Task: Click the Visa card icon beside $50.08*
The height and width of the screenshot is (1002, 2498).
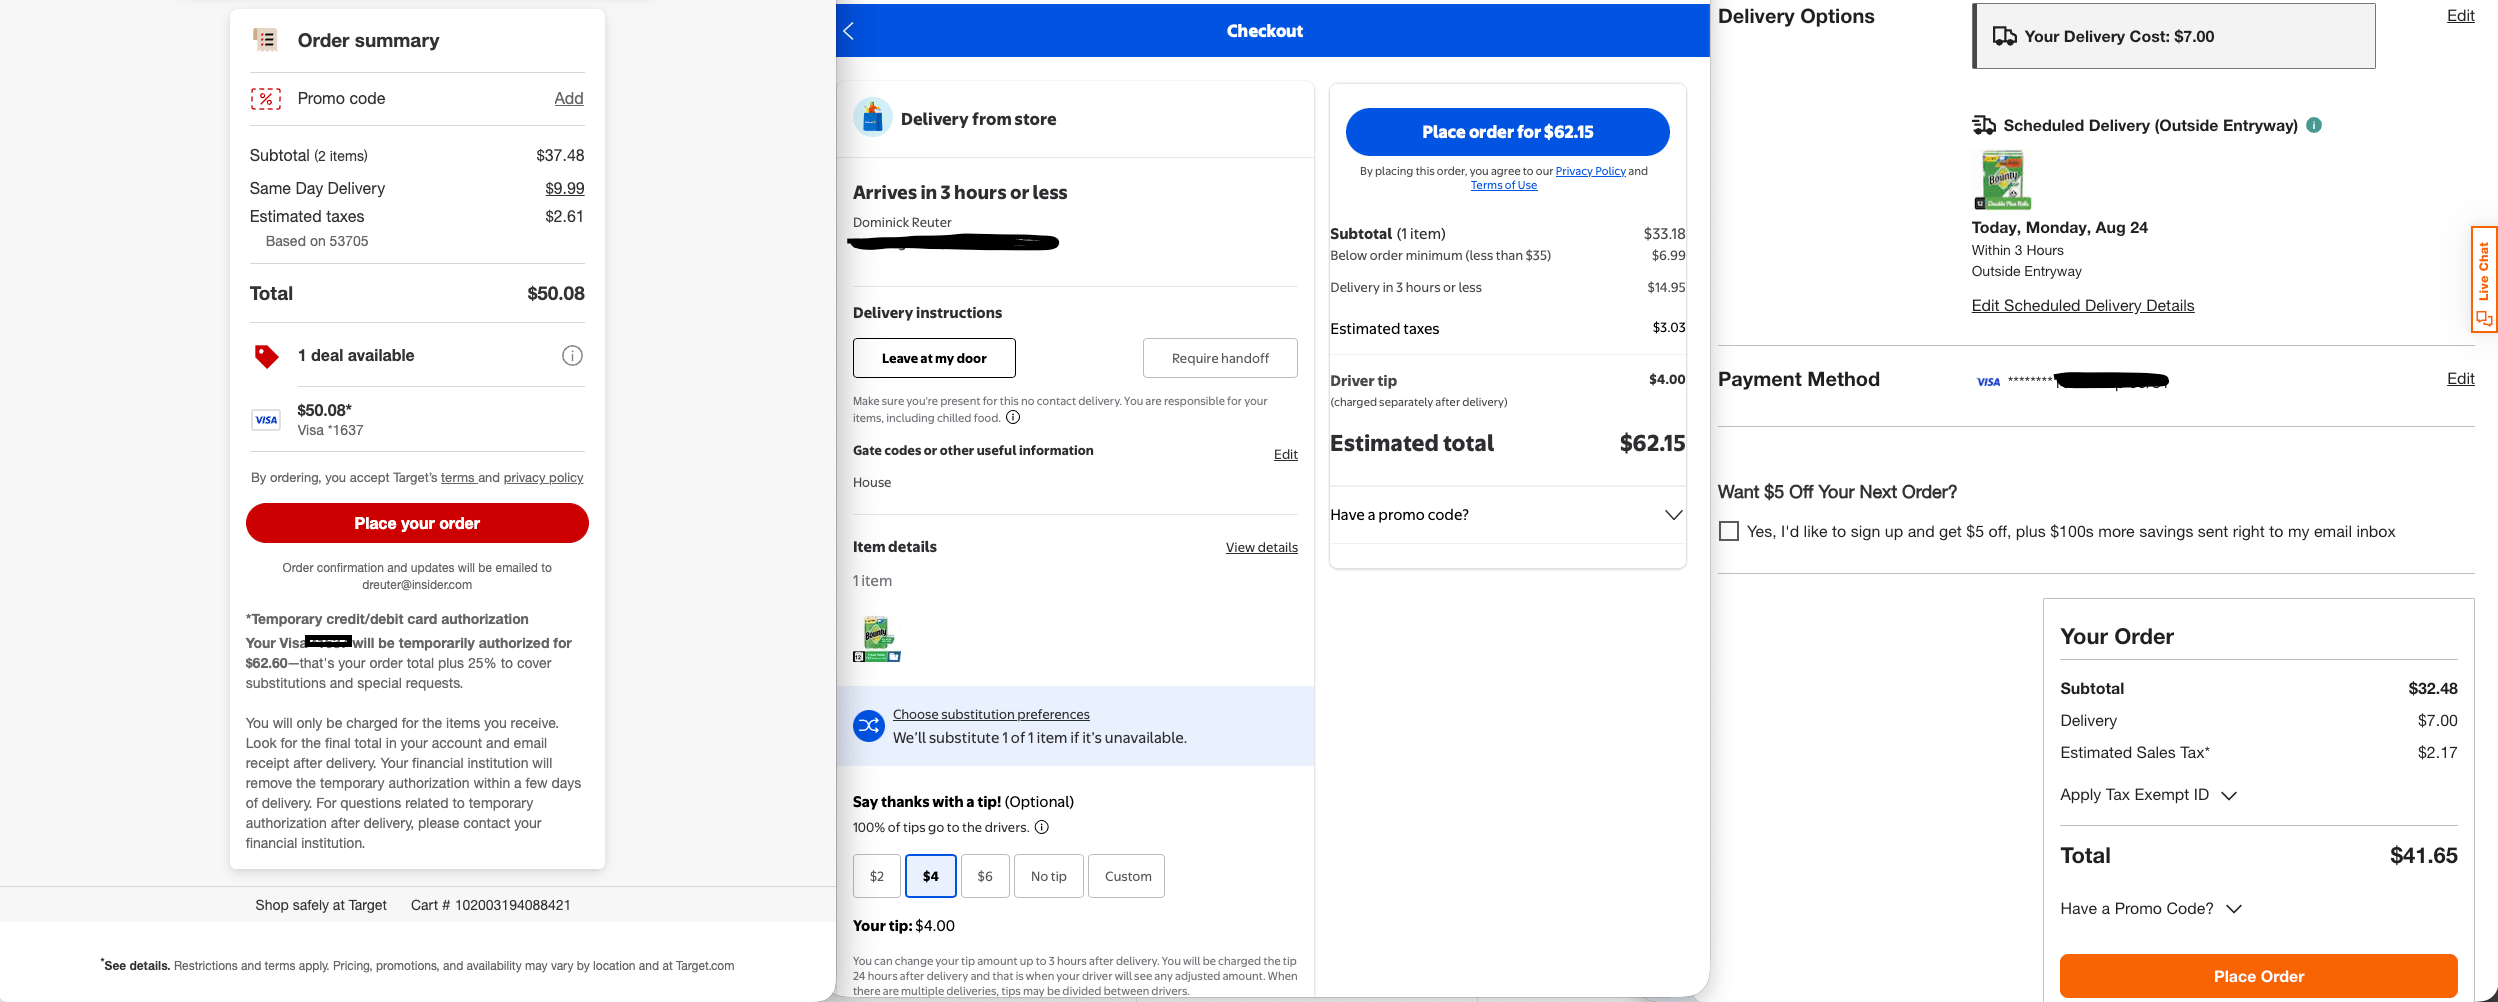Action: pyautogui.click(x=266, y=420)
